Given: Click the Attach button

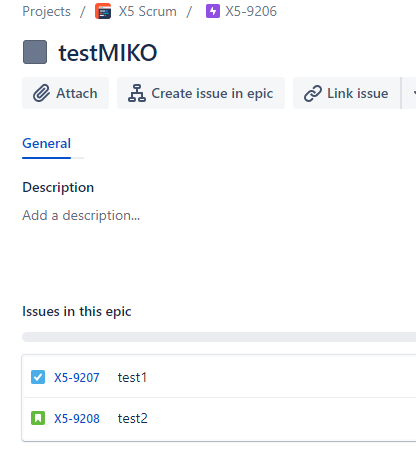Looking at the screenshot, I should tap(65, 93).
